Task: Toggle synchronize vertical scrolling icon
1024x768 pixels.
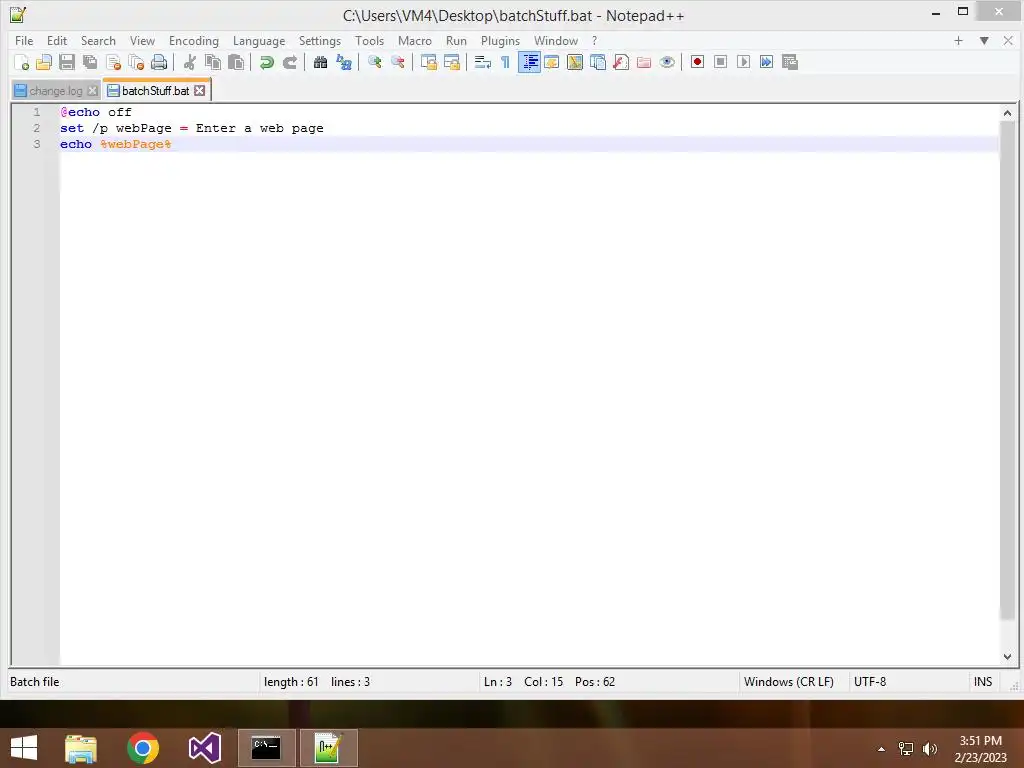Action: 428,62
